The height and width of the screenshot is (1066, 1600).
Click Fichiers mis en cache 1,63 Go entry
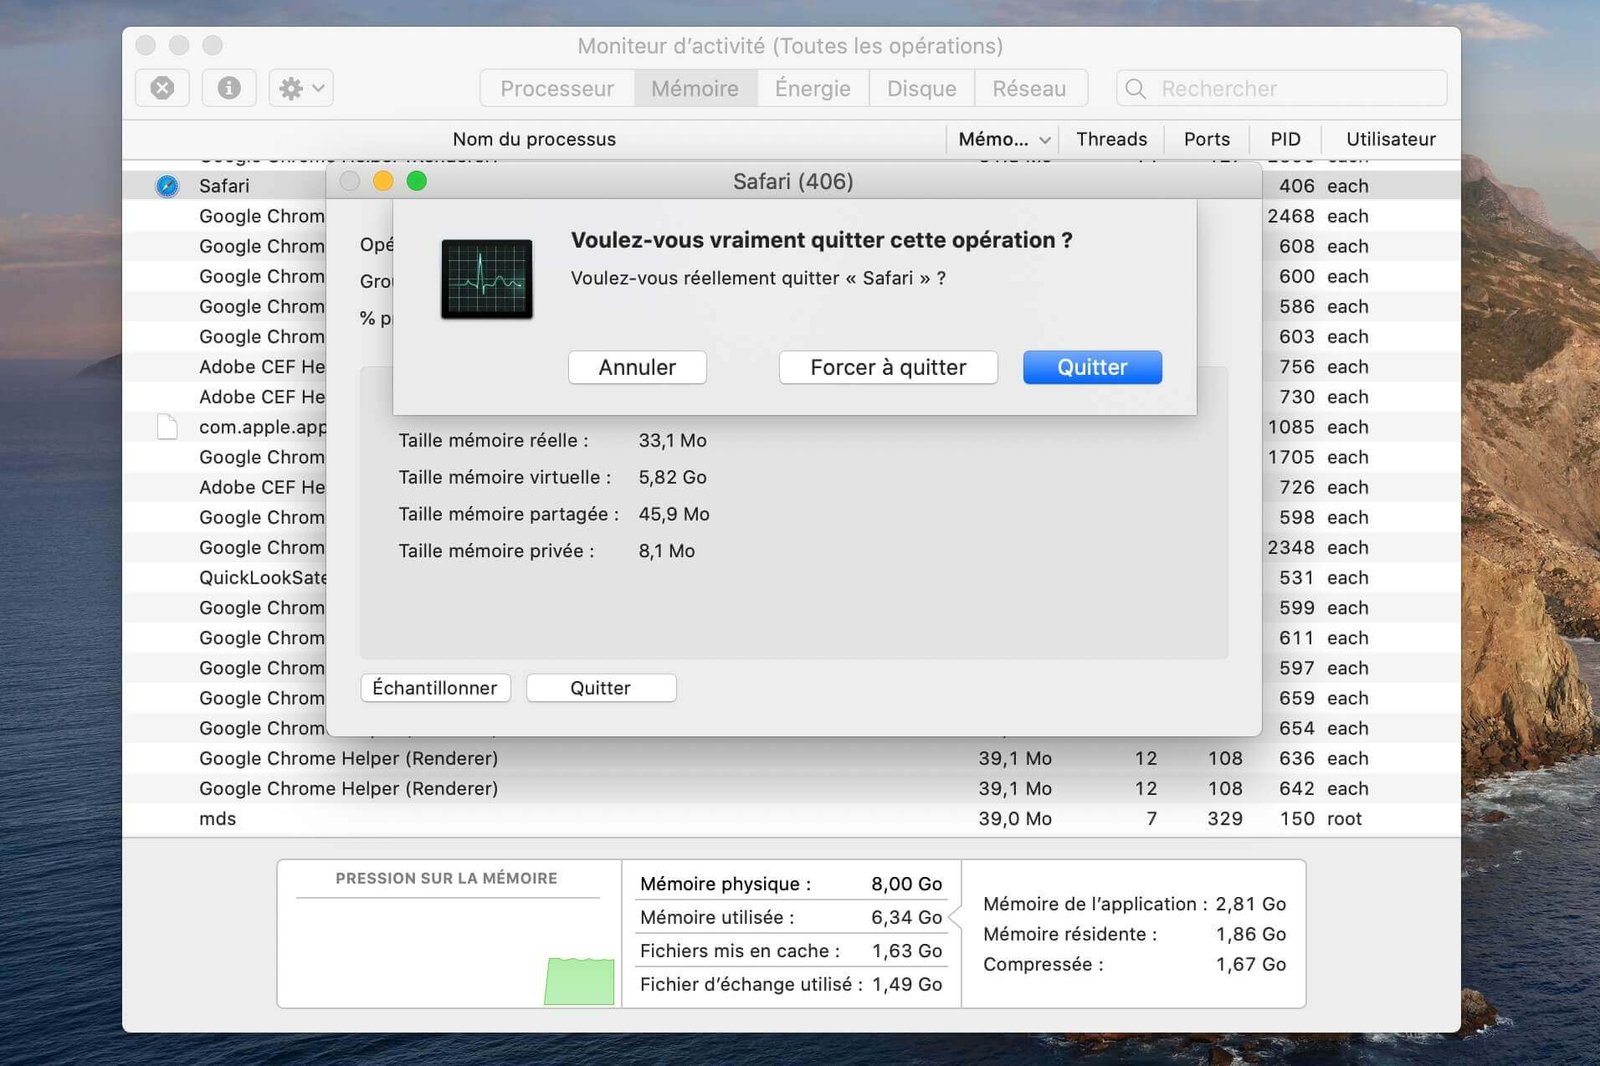(x=791, y=951)
